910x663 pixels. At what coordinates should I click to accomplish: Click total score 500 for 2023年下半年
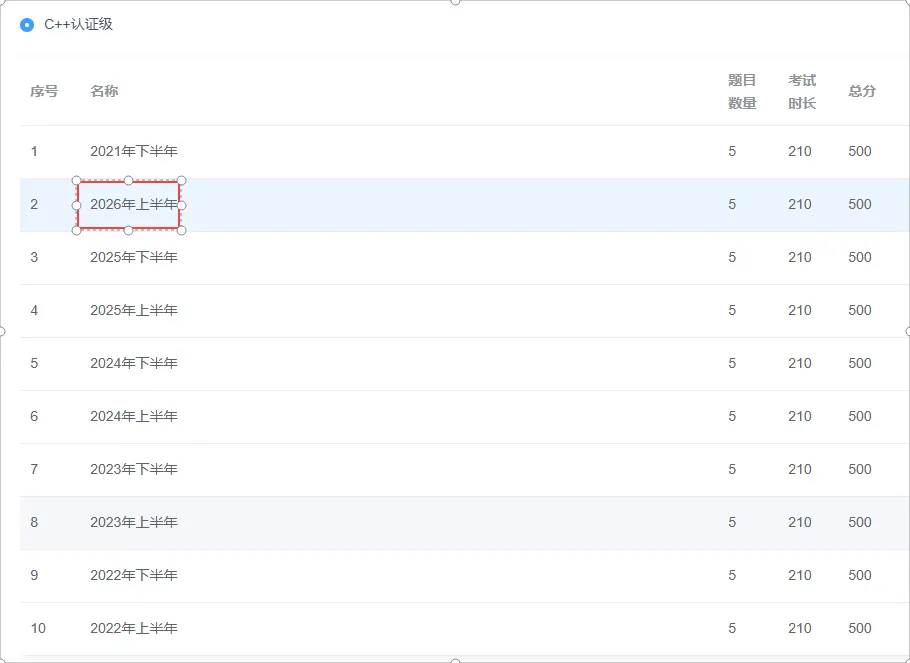(x=860, y=469)
